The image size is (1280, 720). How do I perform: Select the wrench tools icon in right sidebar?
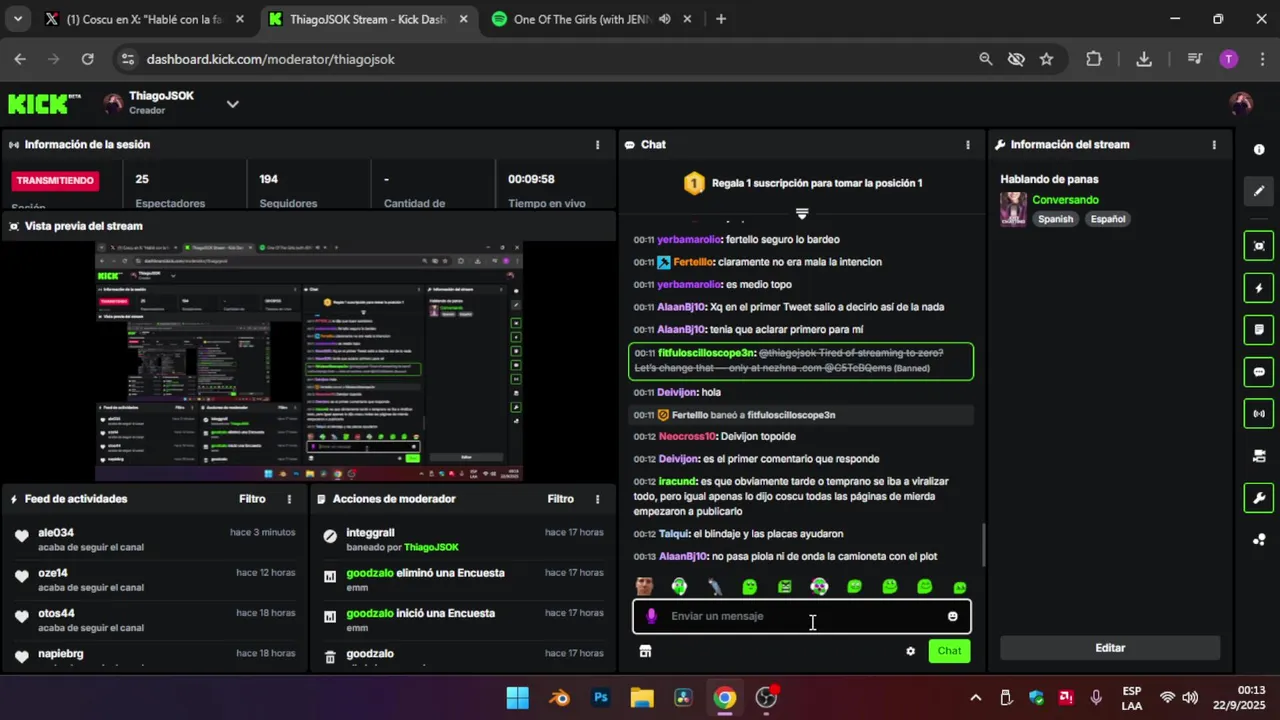[x=1259, y=498]
